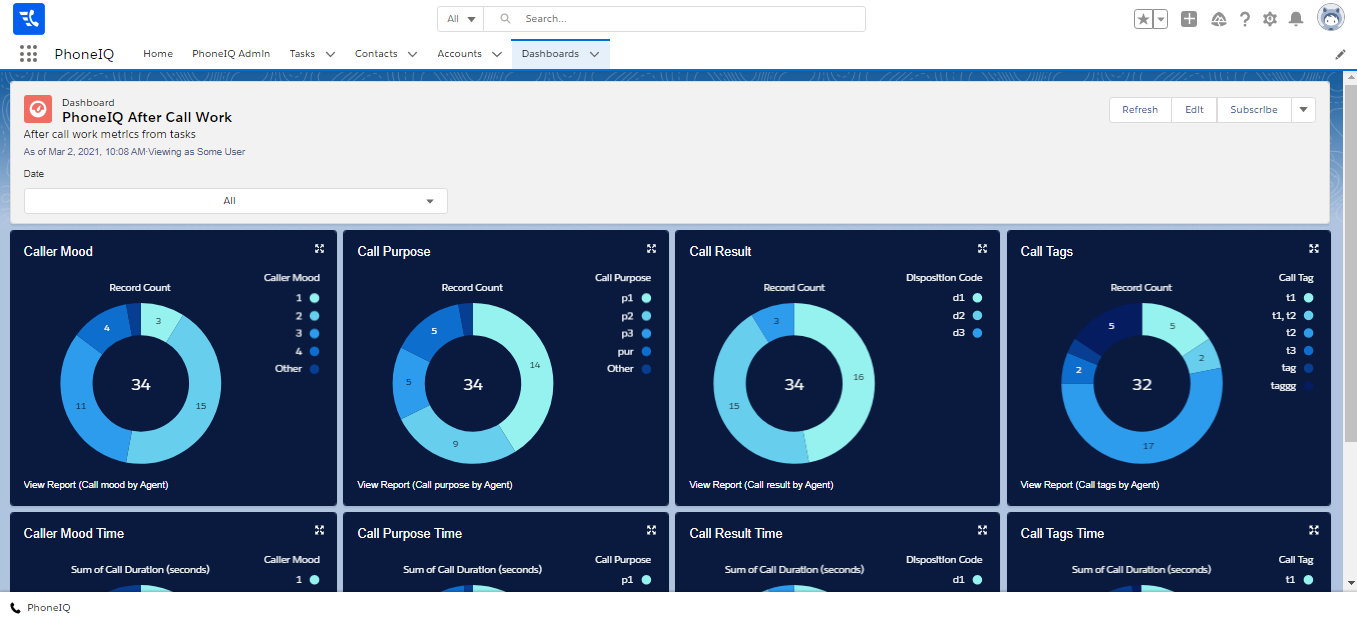Screen dimensions: 1357x624
Task: Expand the dropdown arrow next to Subscribe
Action: click(1303, 110)
